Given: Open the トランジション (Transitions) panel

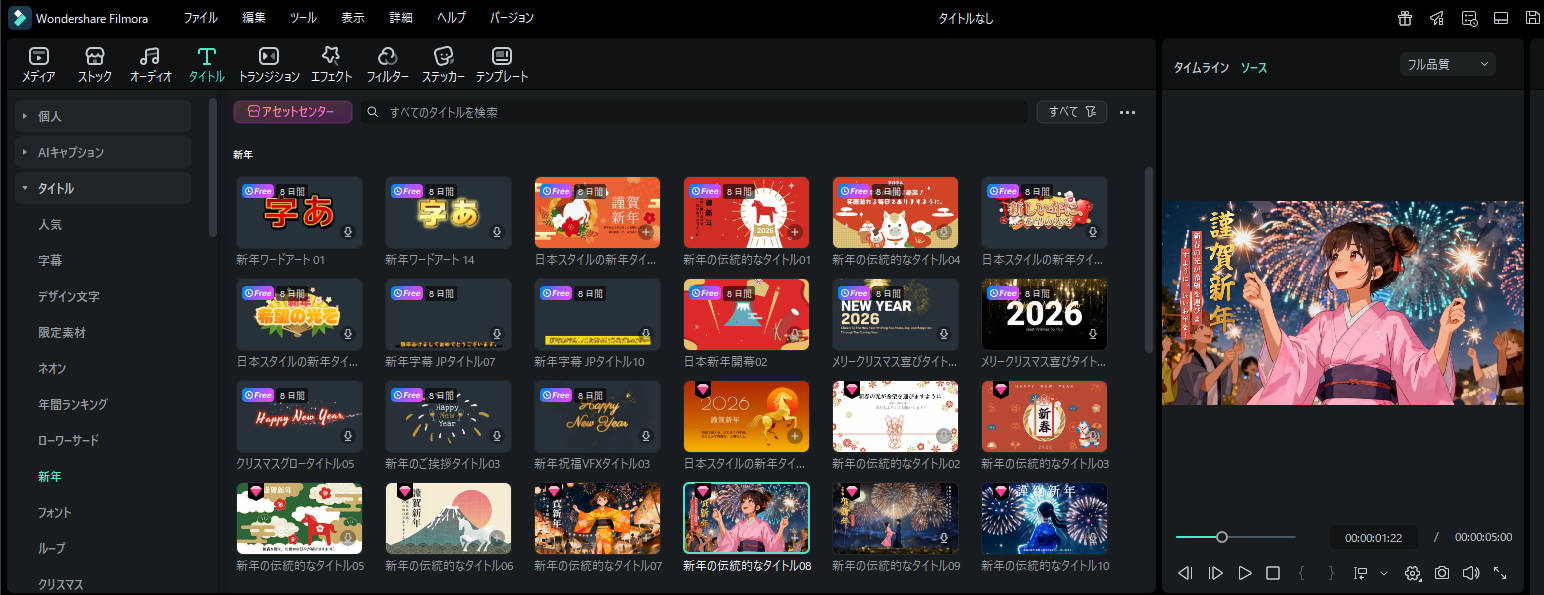Looking at the screenshot, I should tap(268, 65).
